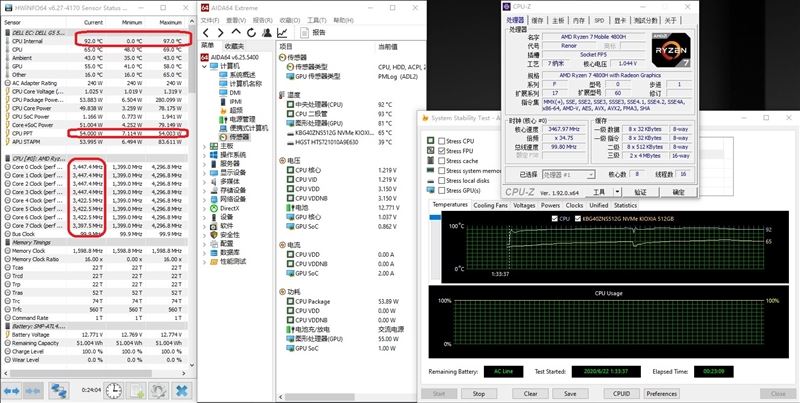Expand the 多媒体 tree node

(x=204, y=182)
